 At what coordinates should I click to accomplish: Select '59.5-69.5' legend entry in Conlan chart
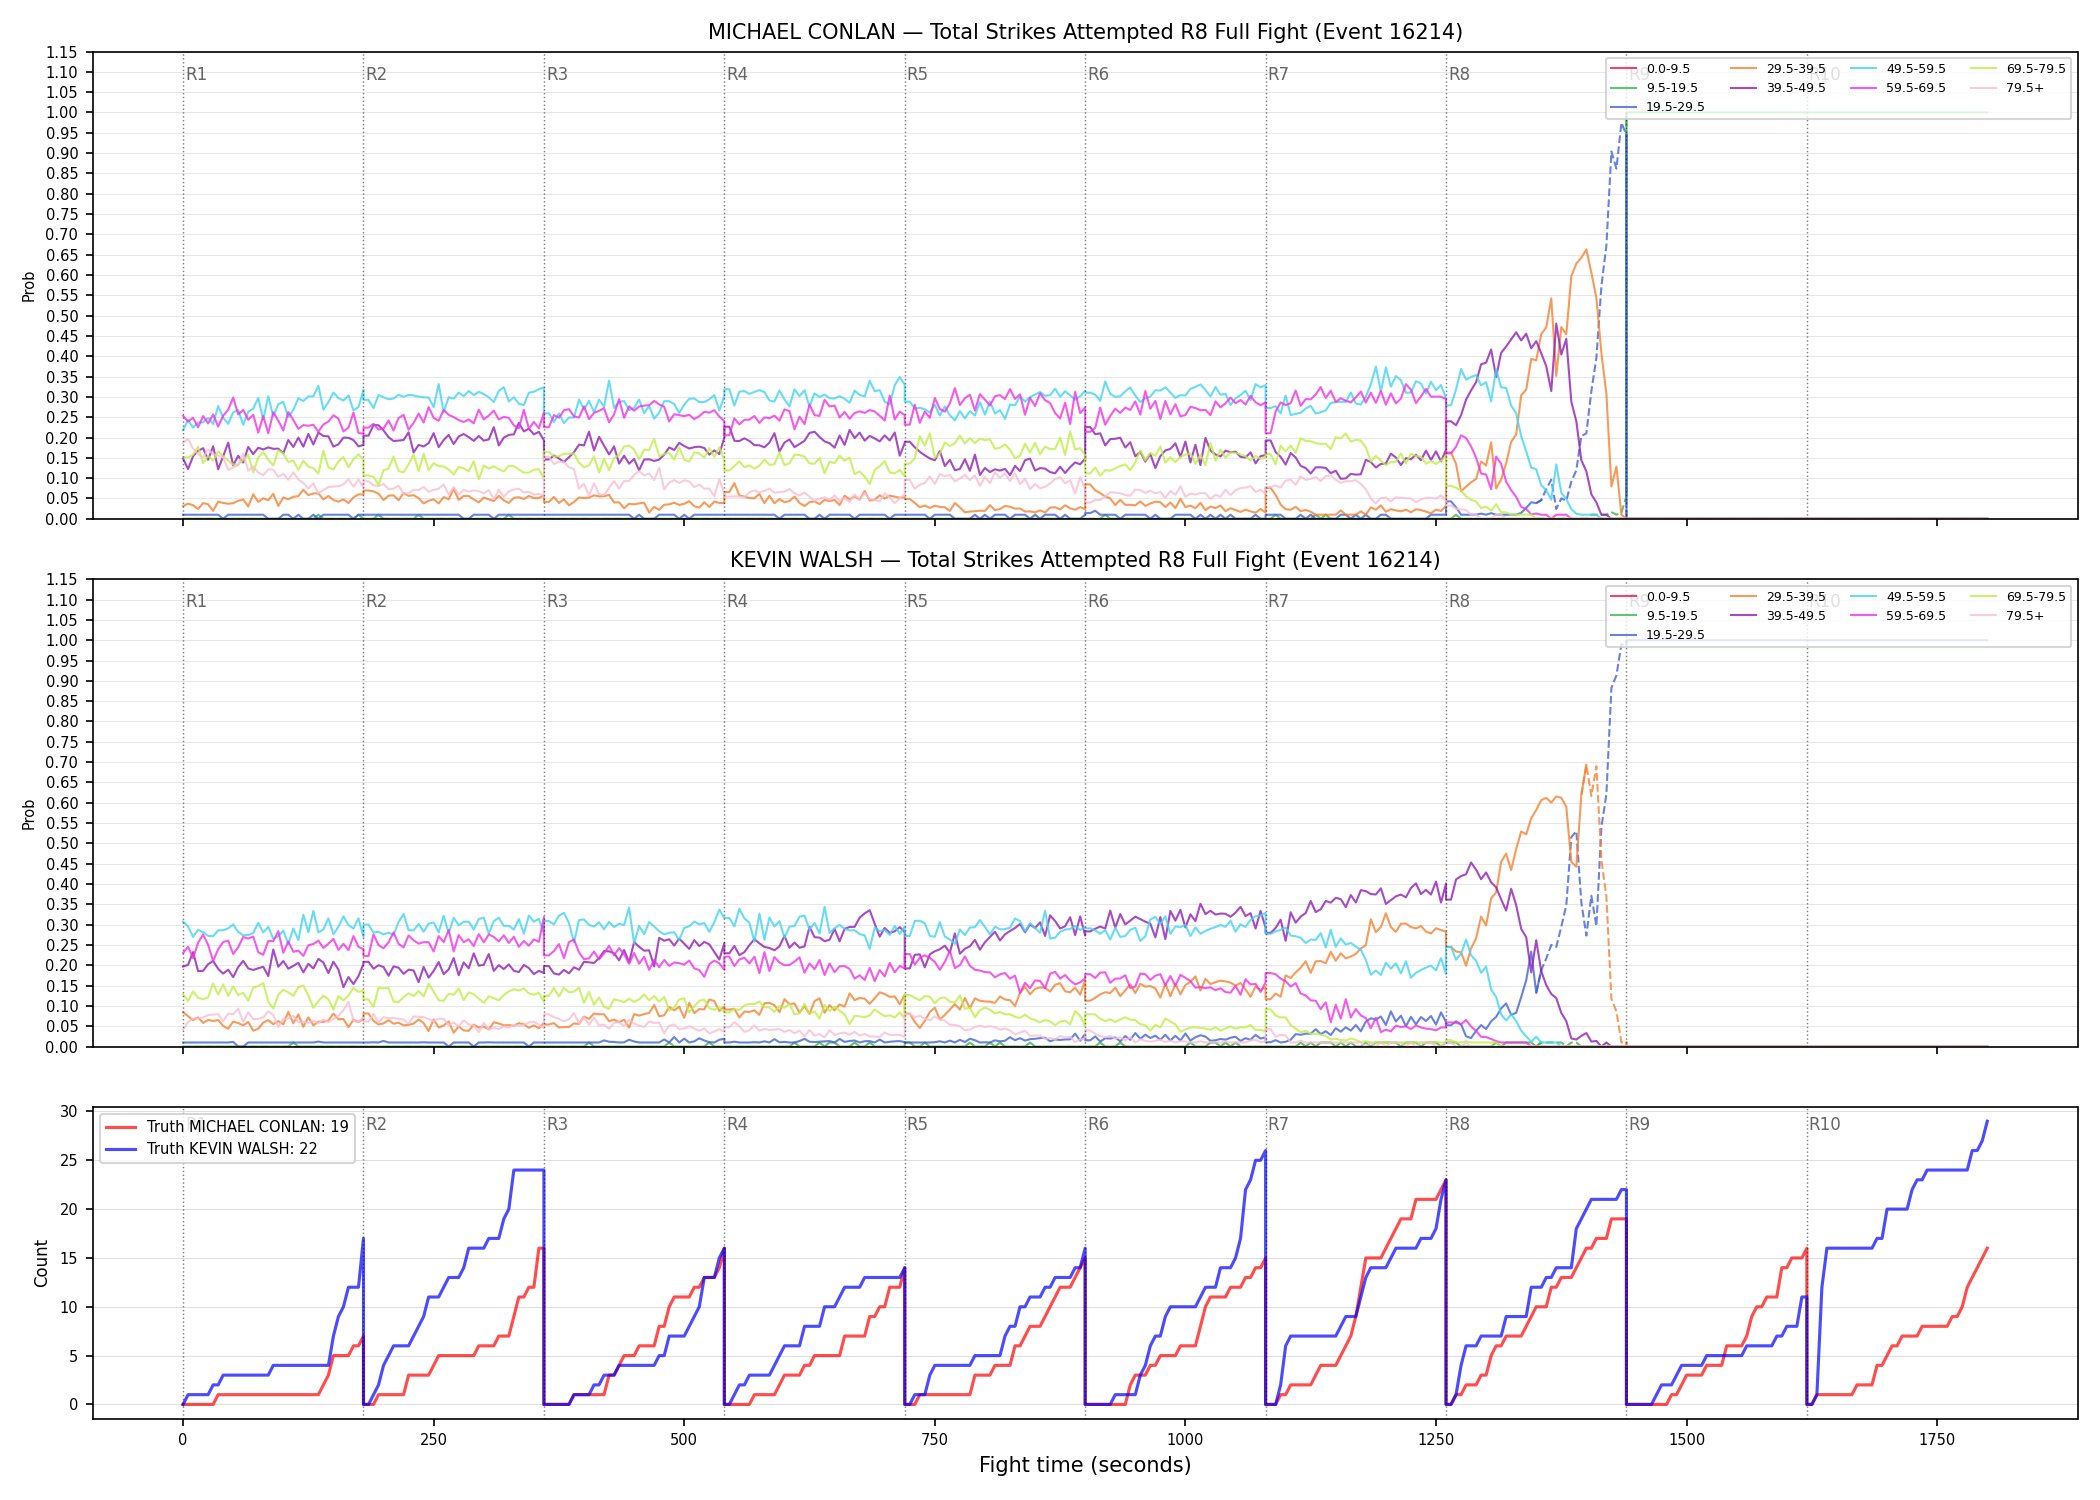[x=1897, y=88]
